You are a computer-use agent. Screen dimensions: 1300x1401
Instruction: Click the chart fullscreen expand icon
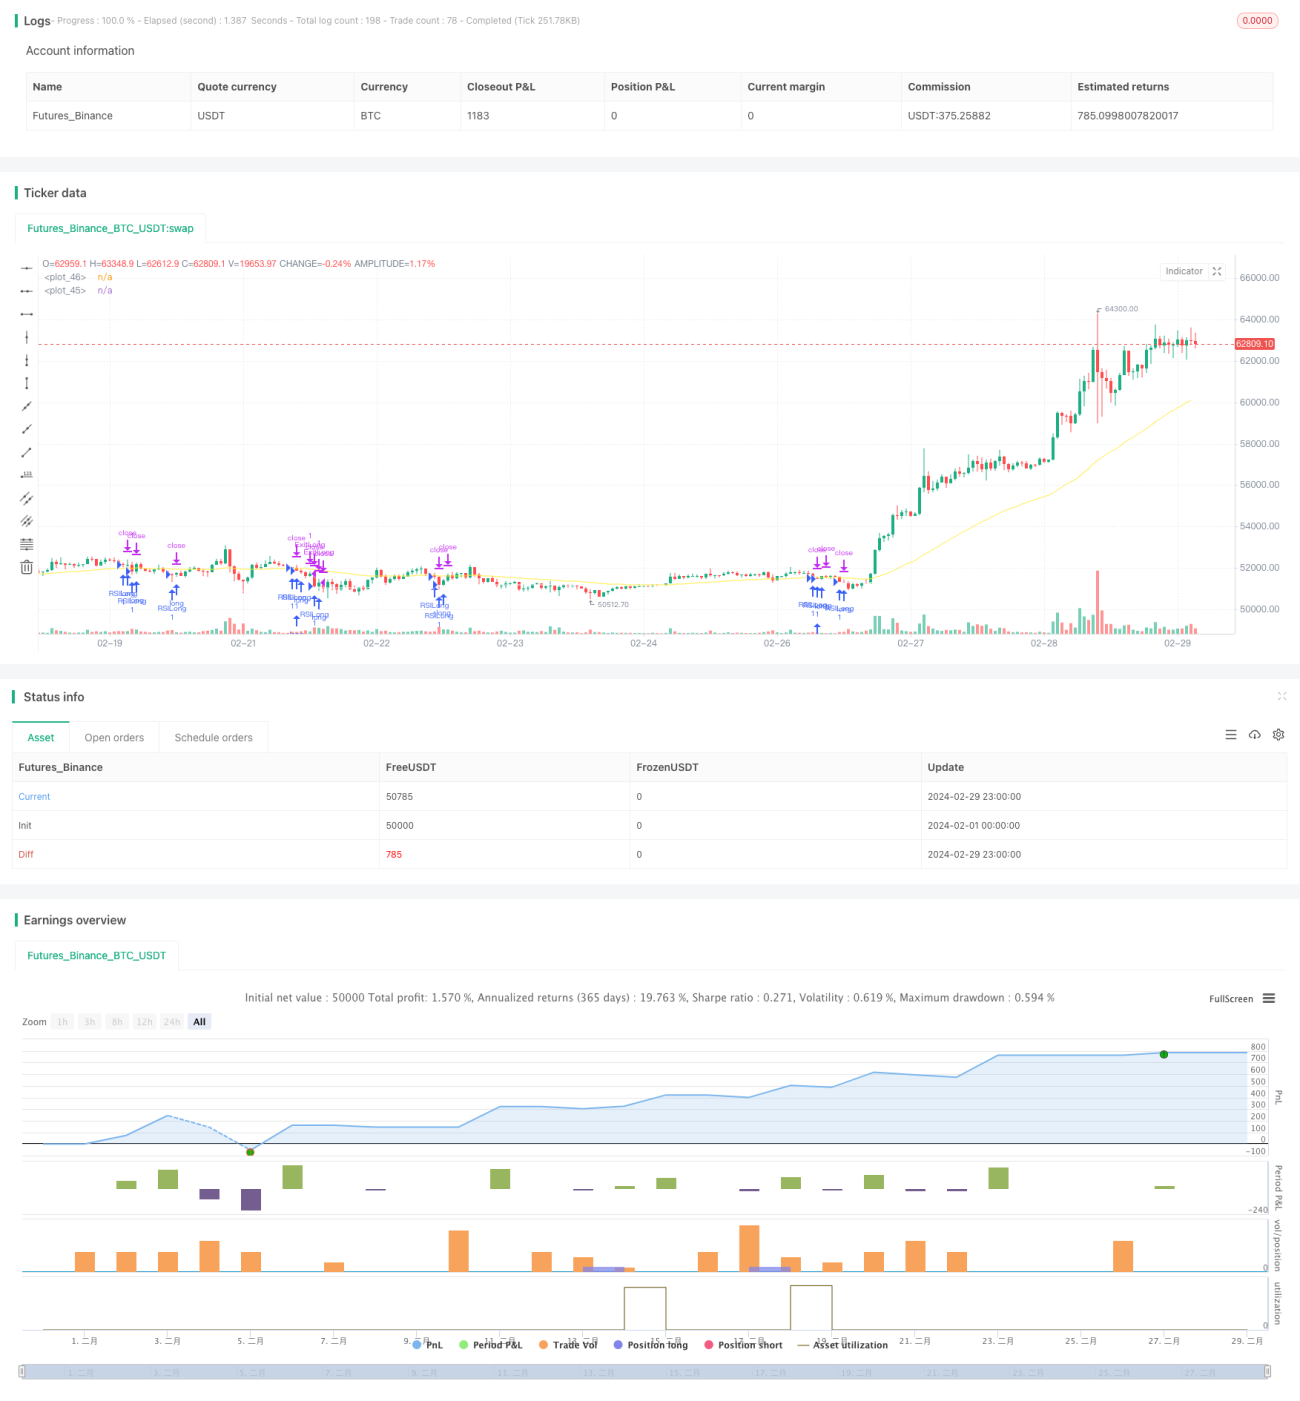pyautogui.click(x=1217, y=271)
